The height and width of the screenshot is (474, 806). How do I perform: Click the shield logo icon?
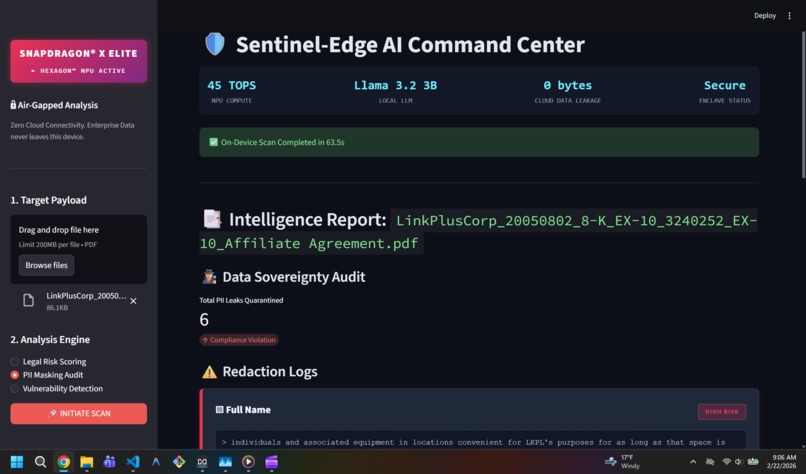(x=215, y=44)
